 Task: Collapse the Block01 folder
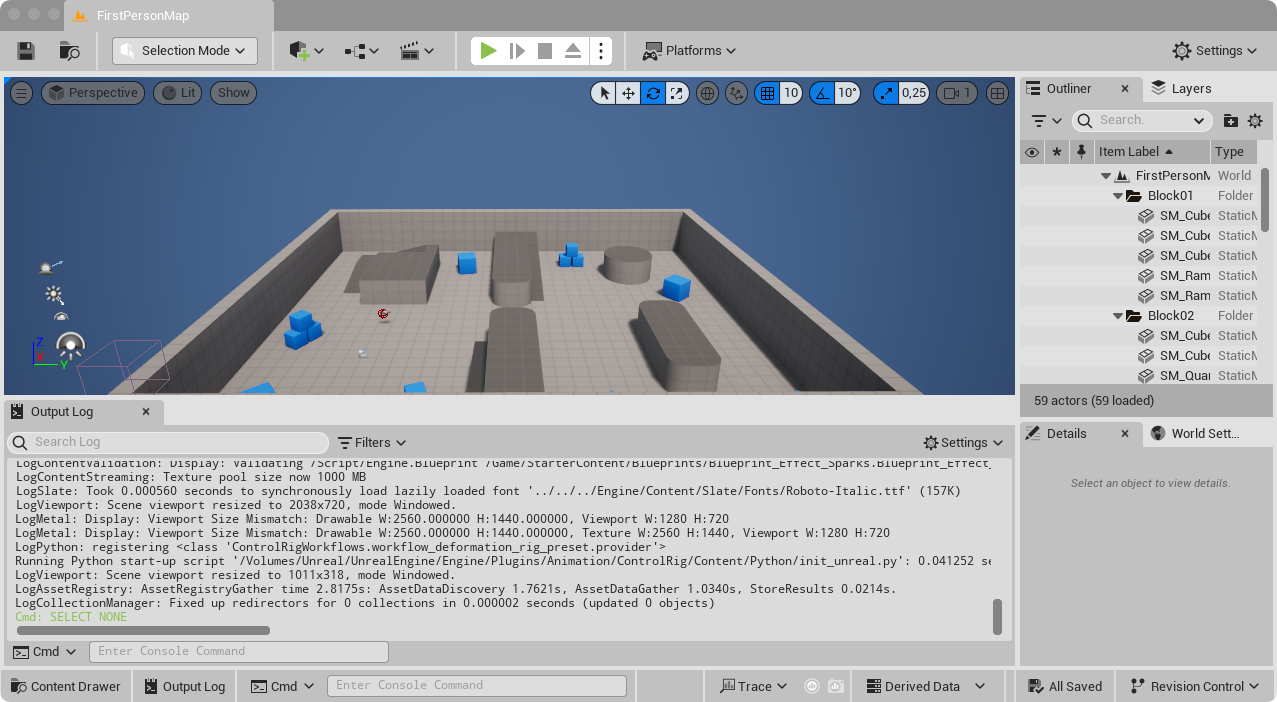1118,196
